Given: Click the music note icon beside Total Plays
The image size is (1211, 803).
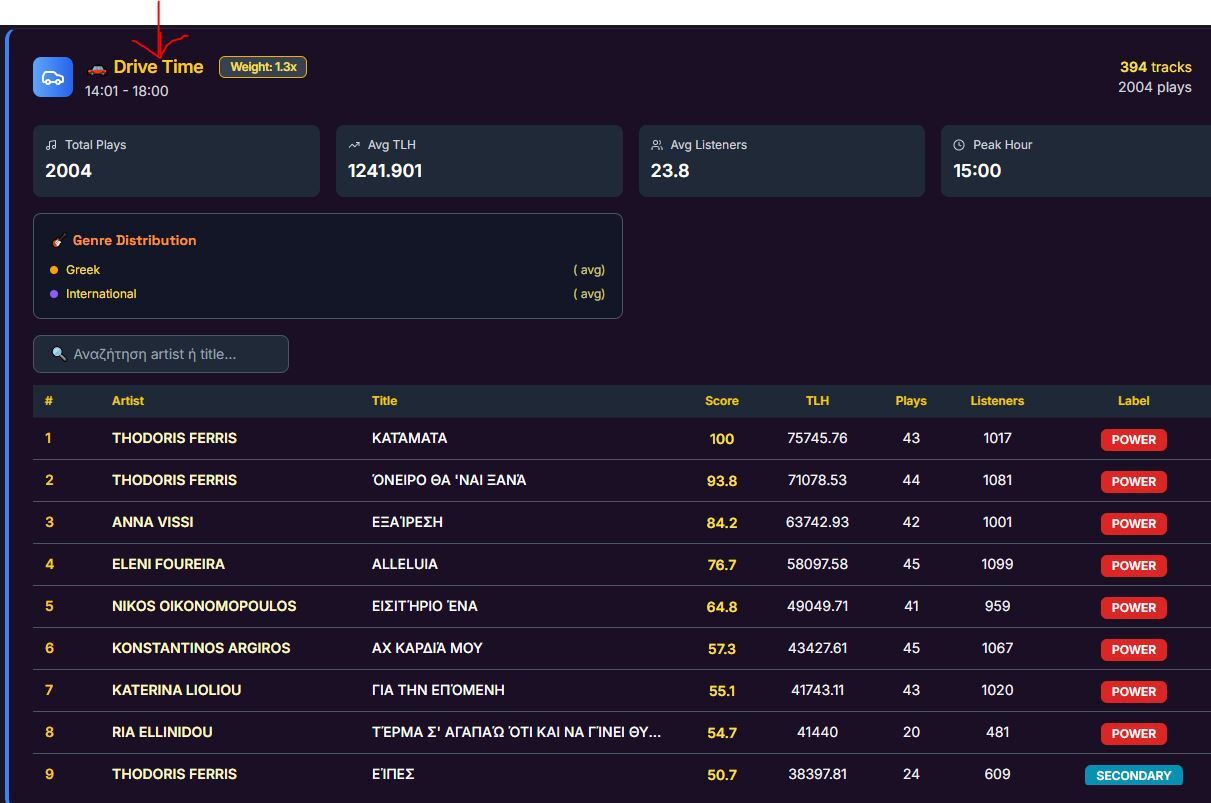Looking at the screenshot, I should (51, 145).
